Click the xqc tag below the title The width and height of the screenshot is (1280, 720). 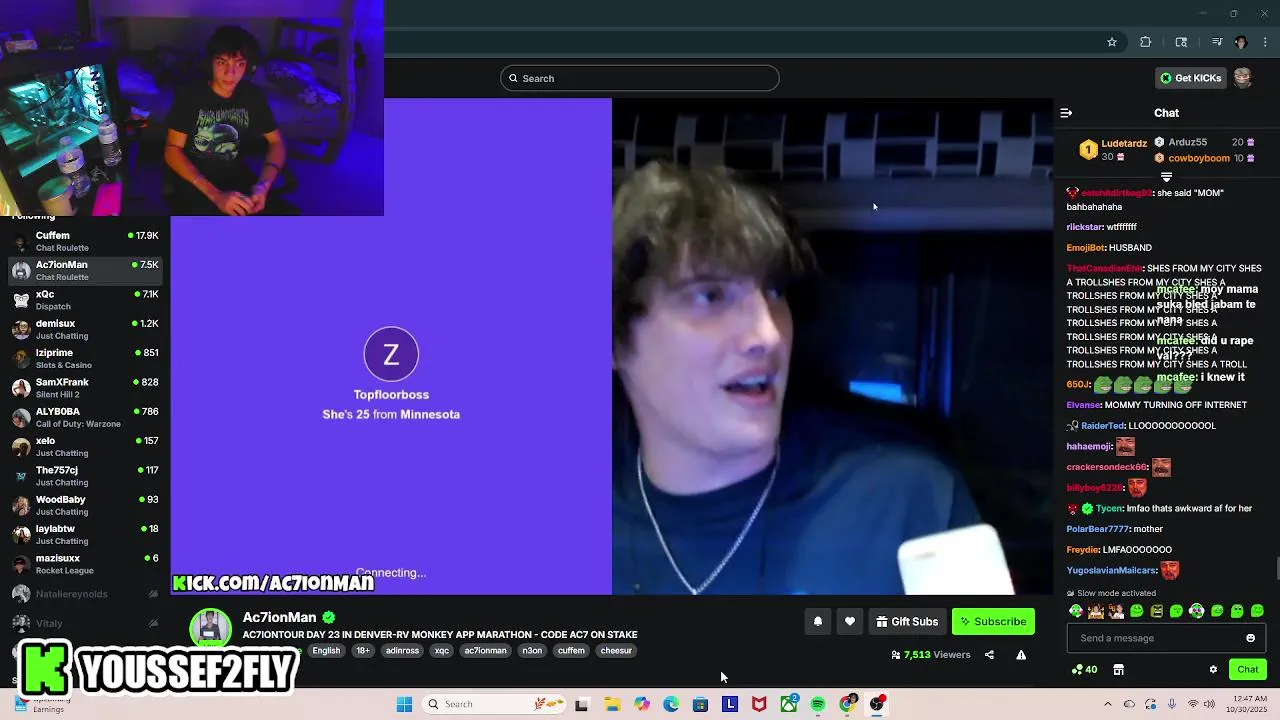coord(442,651)
